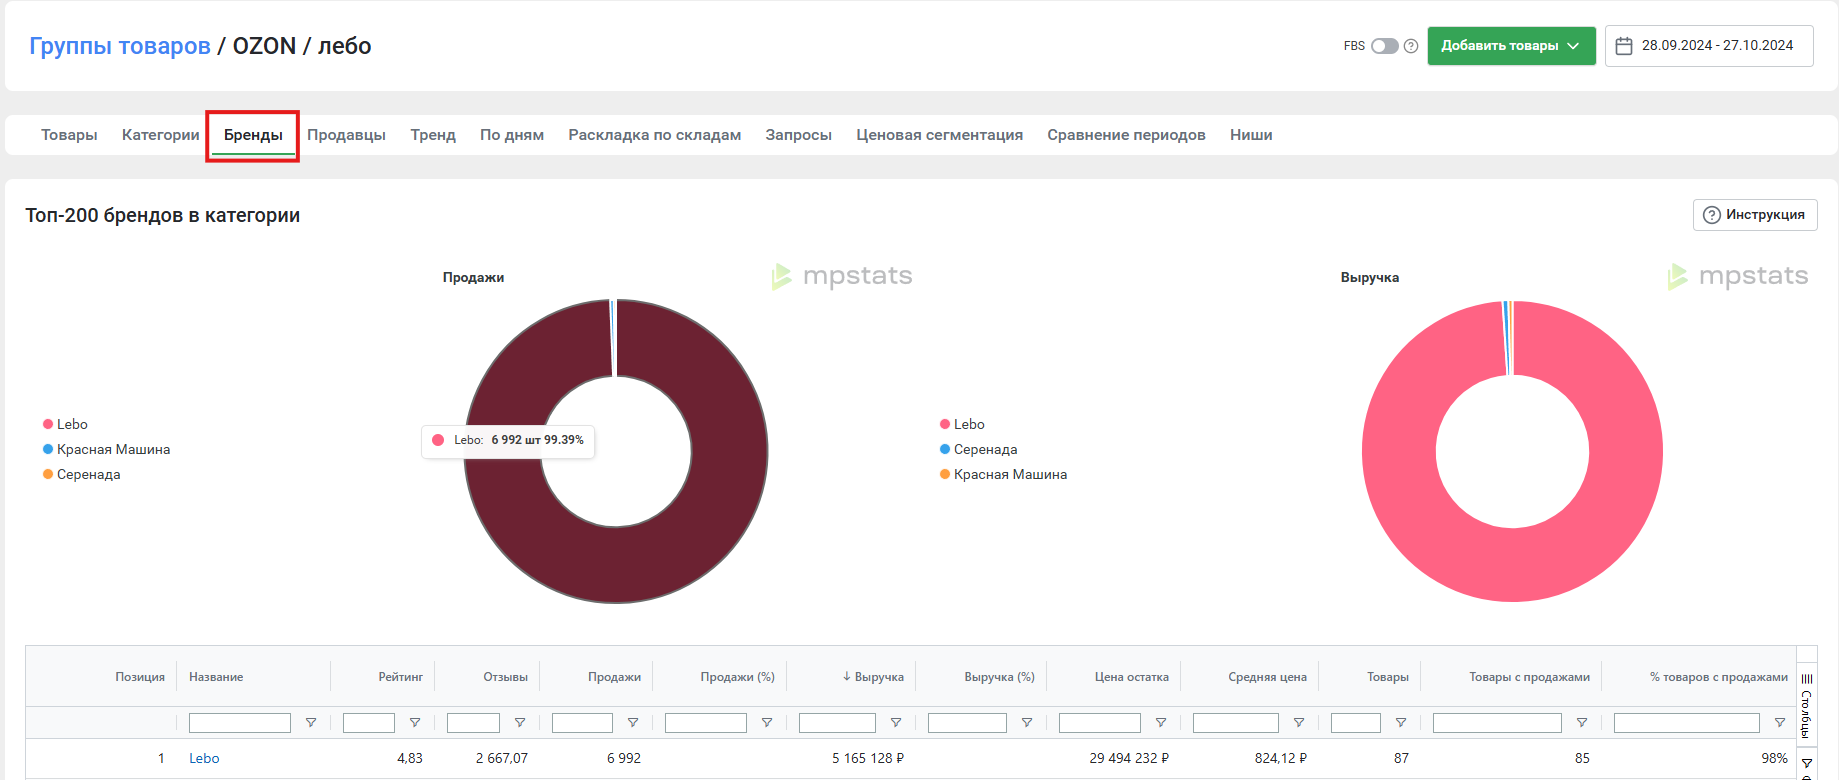This screenshot has width=1839, height=780.
Task: Sort by Цена остатка column header
Action: tap(1131, 677)
